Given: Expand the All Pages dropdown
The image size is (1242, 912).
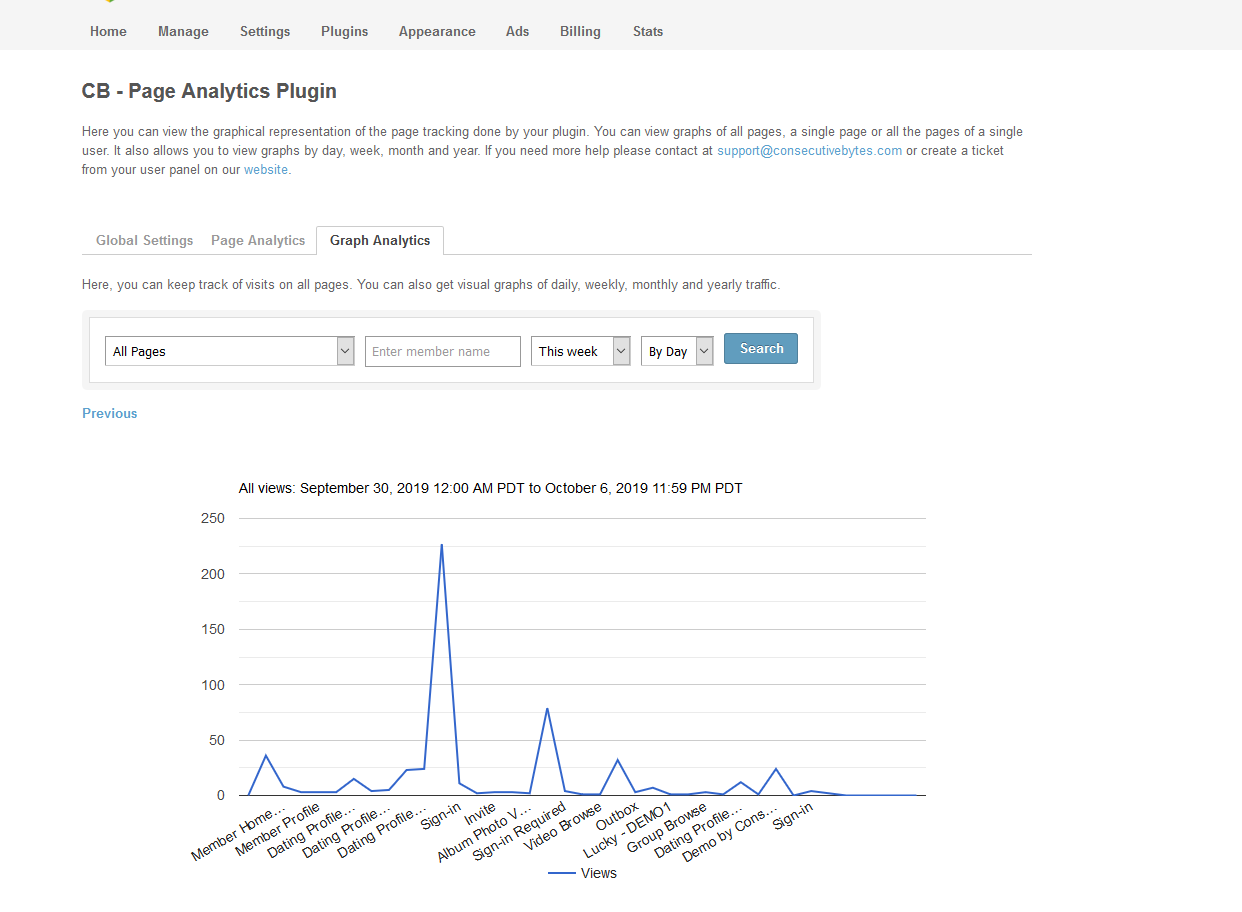Looking at the screenshot, I should coord(230,351).
